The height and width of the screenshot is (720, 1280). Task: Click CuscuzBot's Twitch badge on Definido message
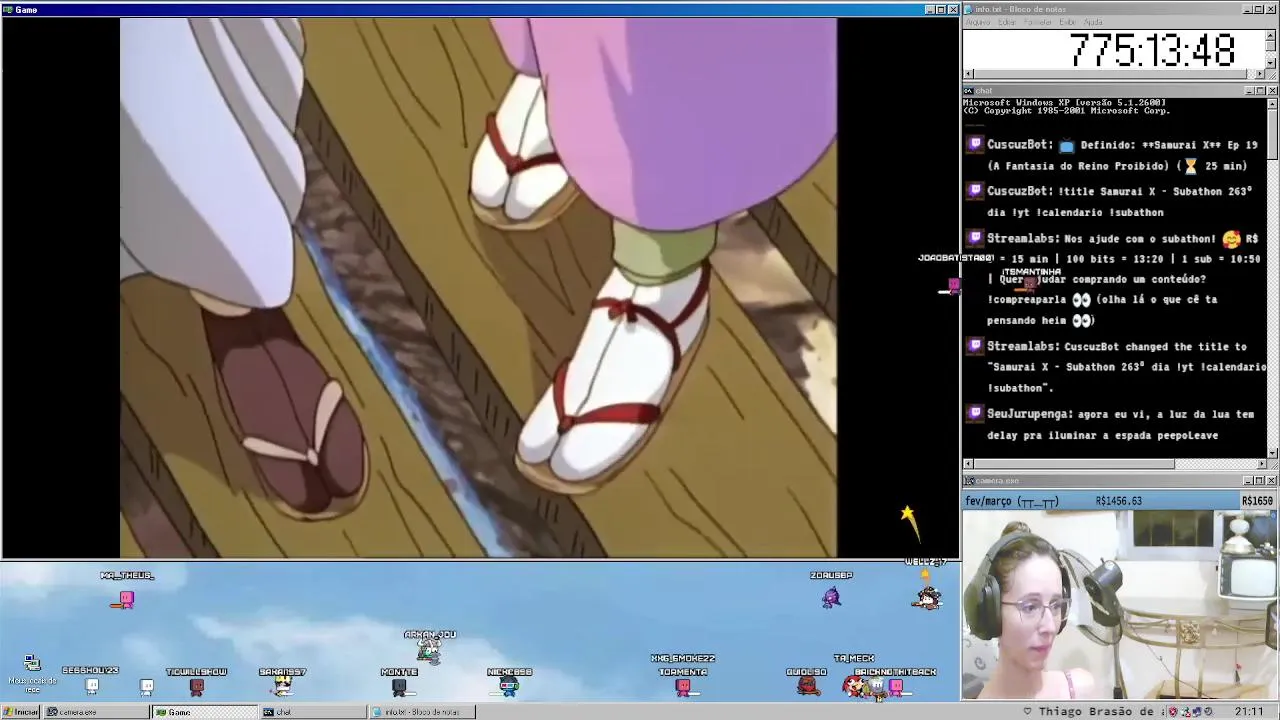click(975, 145)
